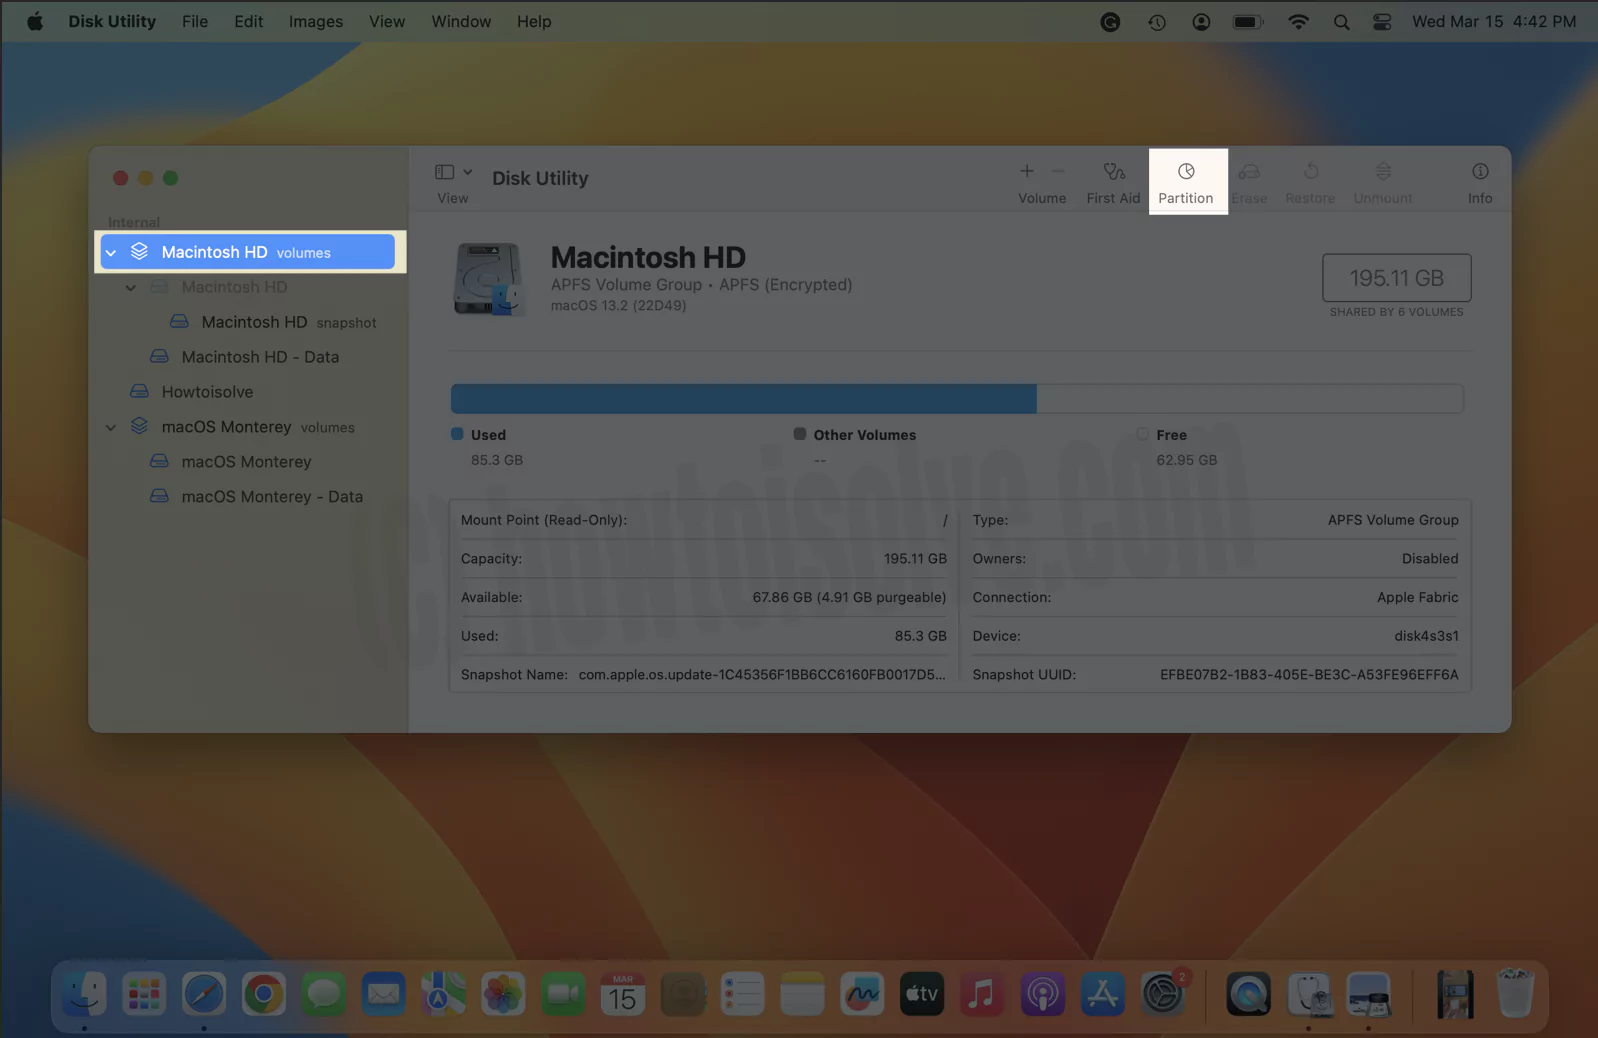This screenshot has height=1038, width=1598.
Task: Open Apple TV from the Dock
Action: [922, 994]
